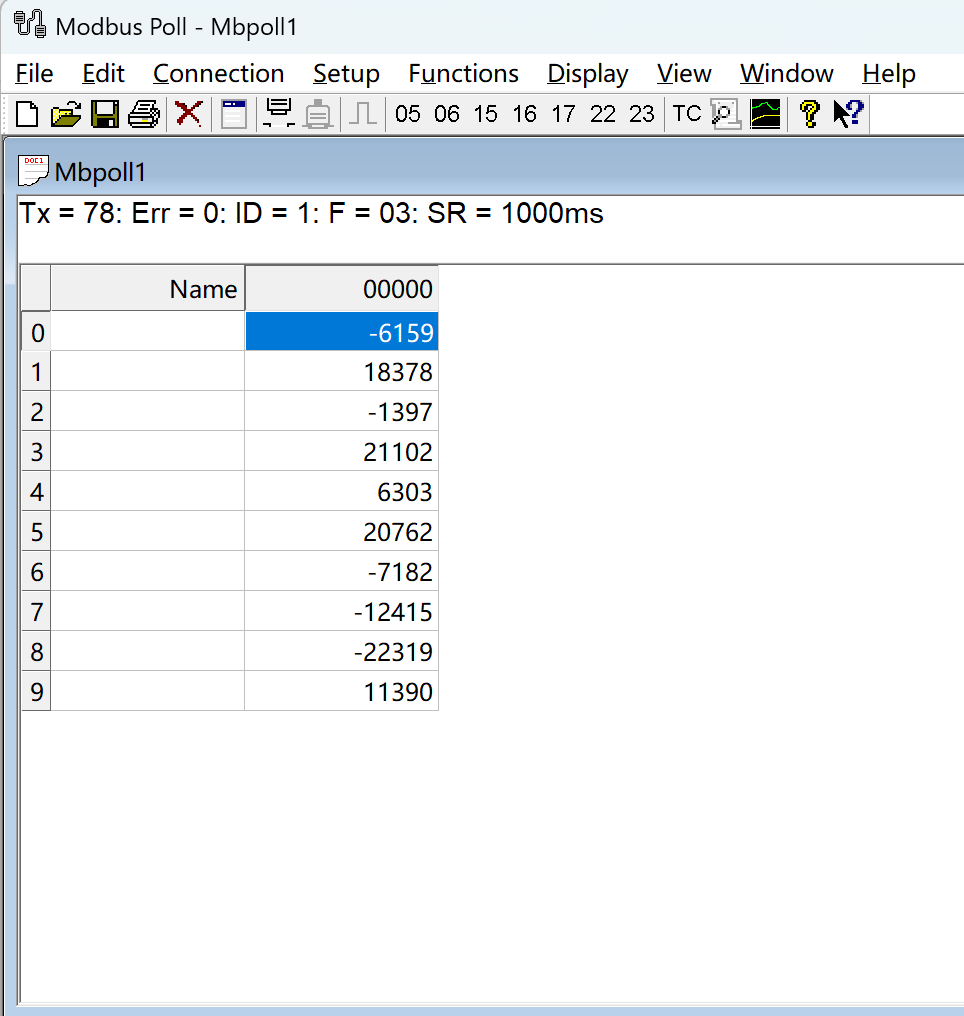Click the pulse single-poll icon

363,114
